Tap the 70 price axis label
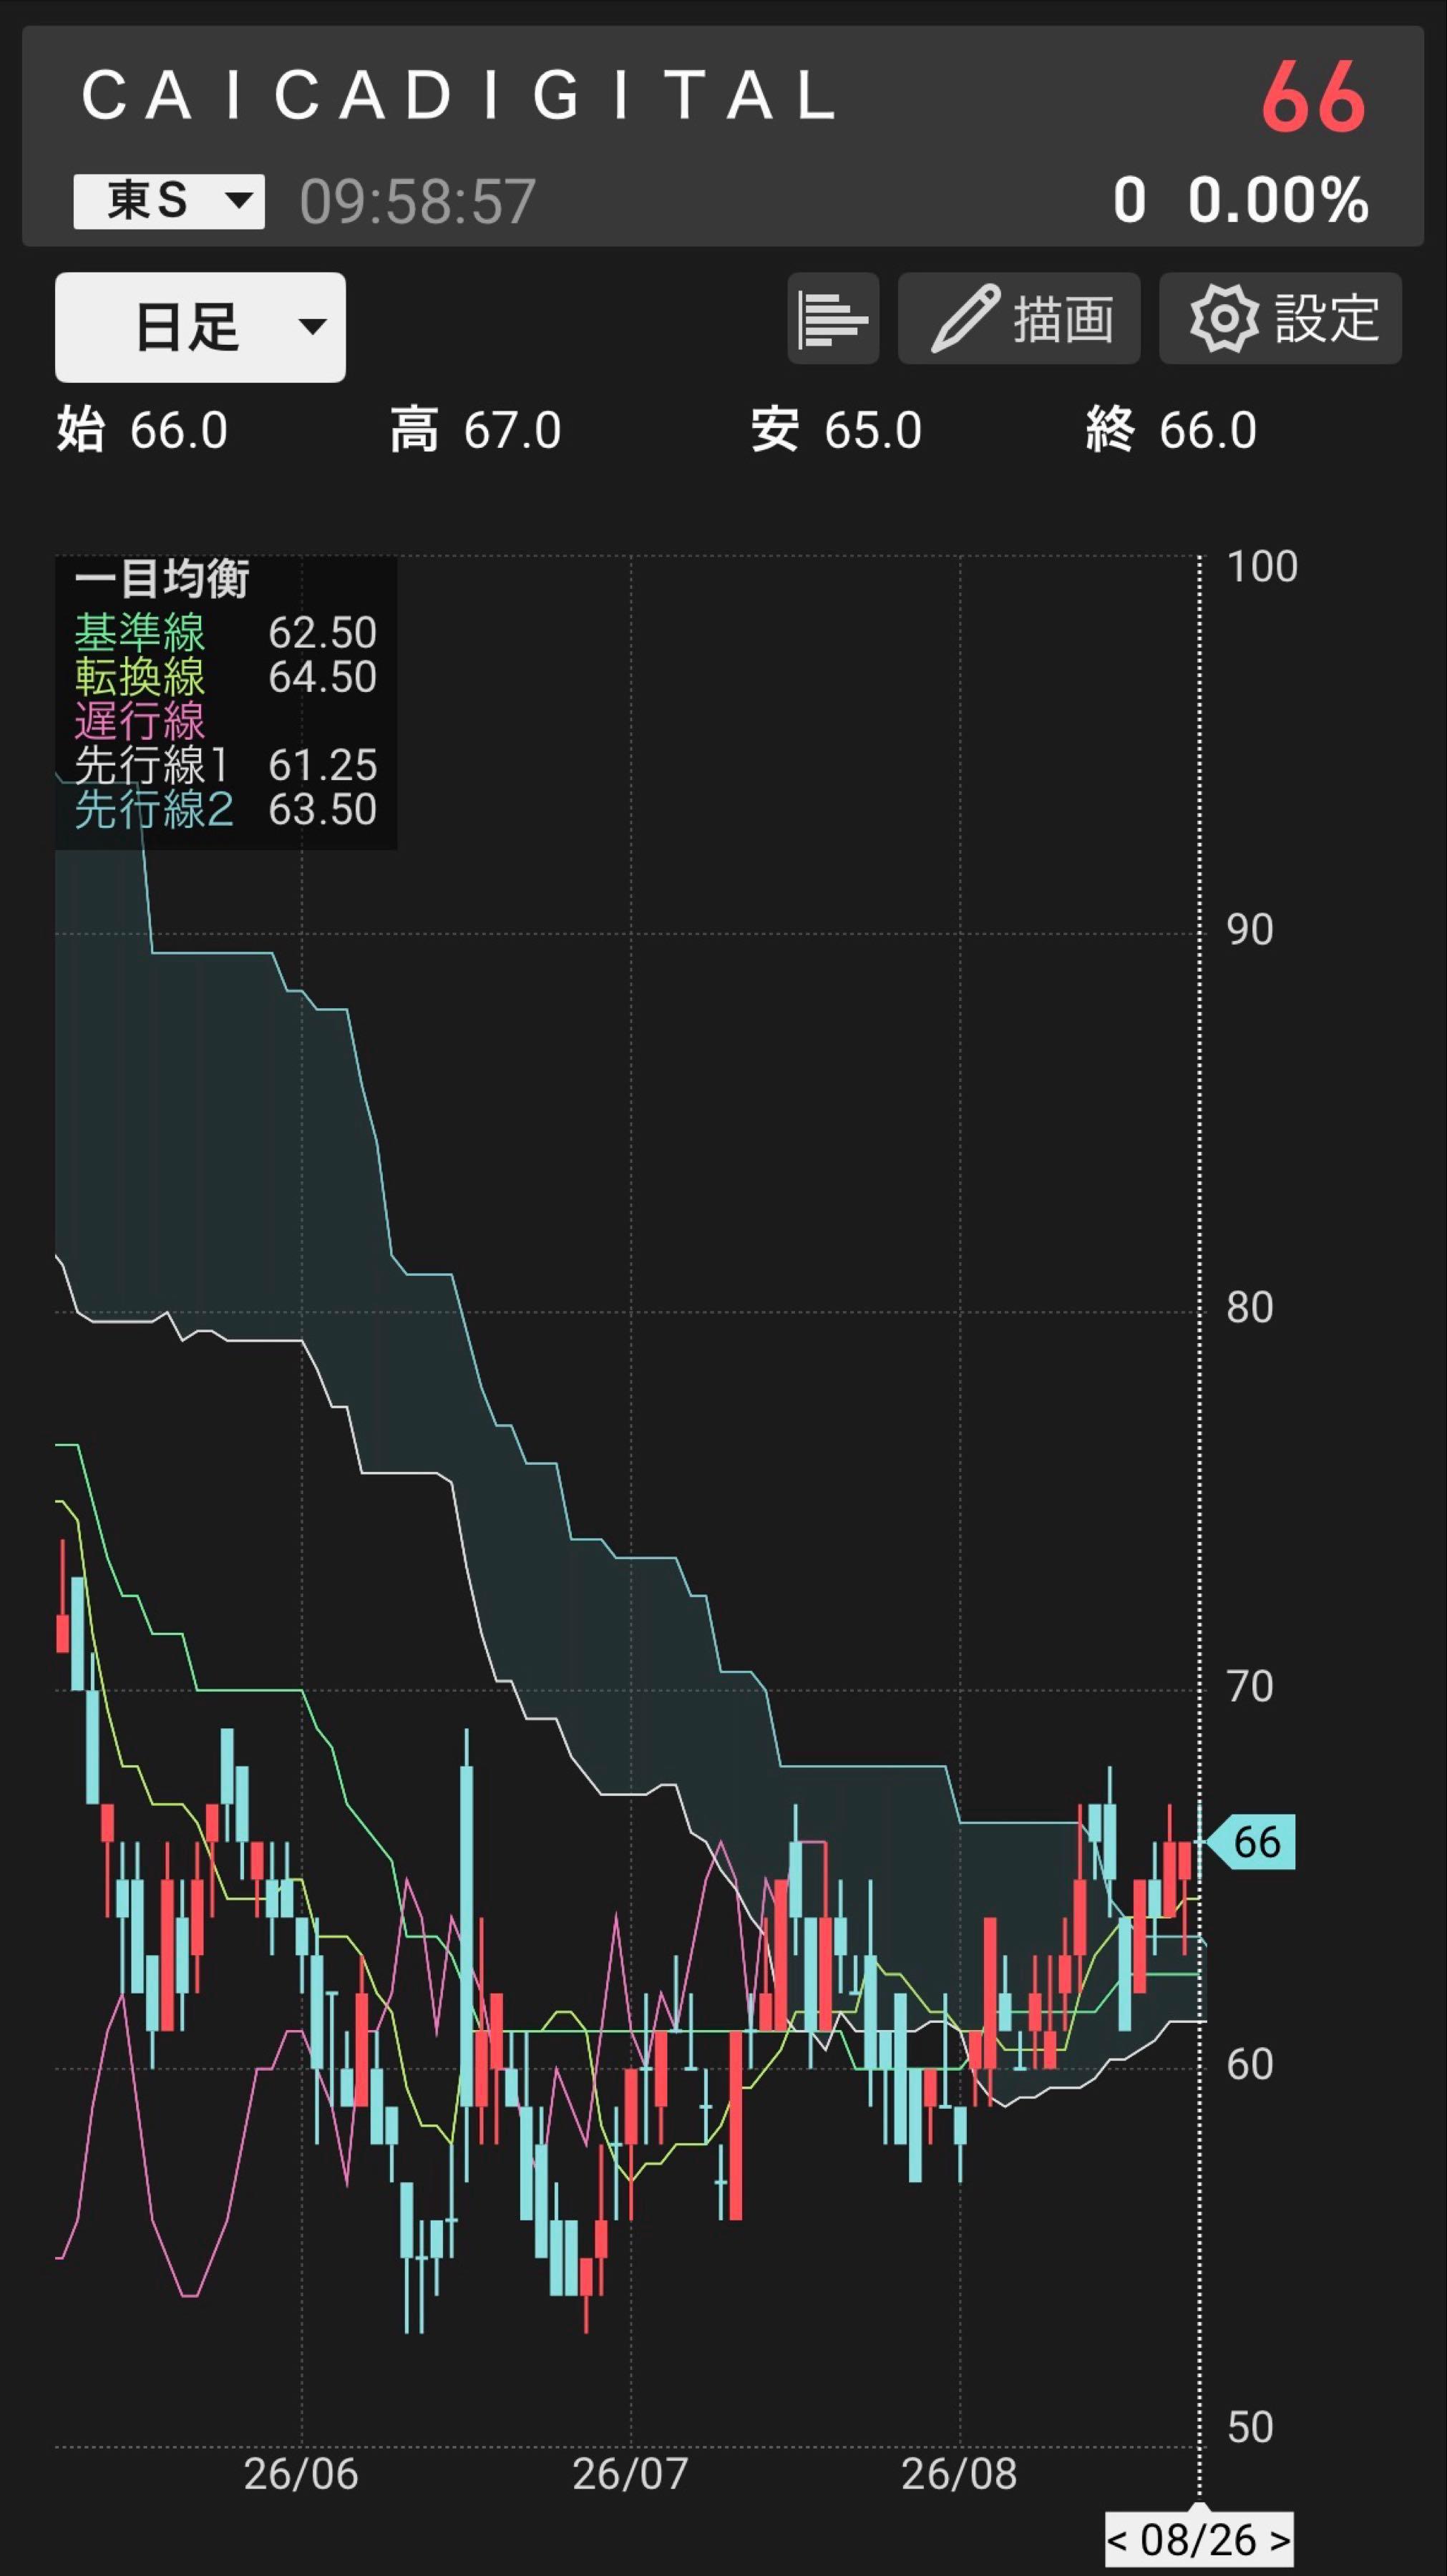 click(x=1250, y=1687)
